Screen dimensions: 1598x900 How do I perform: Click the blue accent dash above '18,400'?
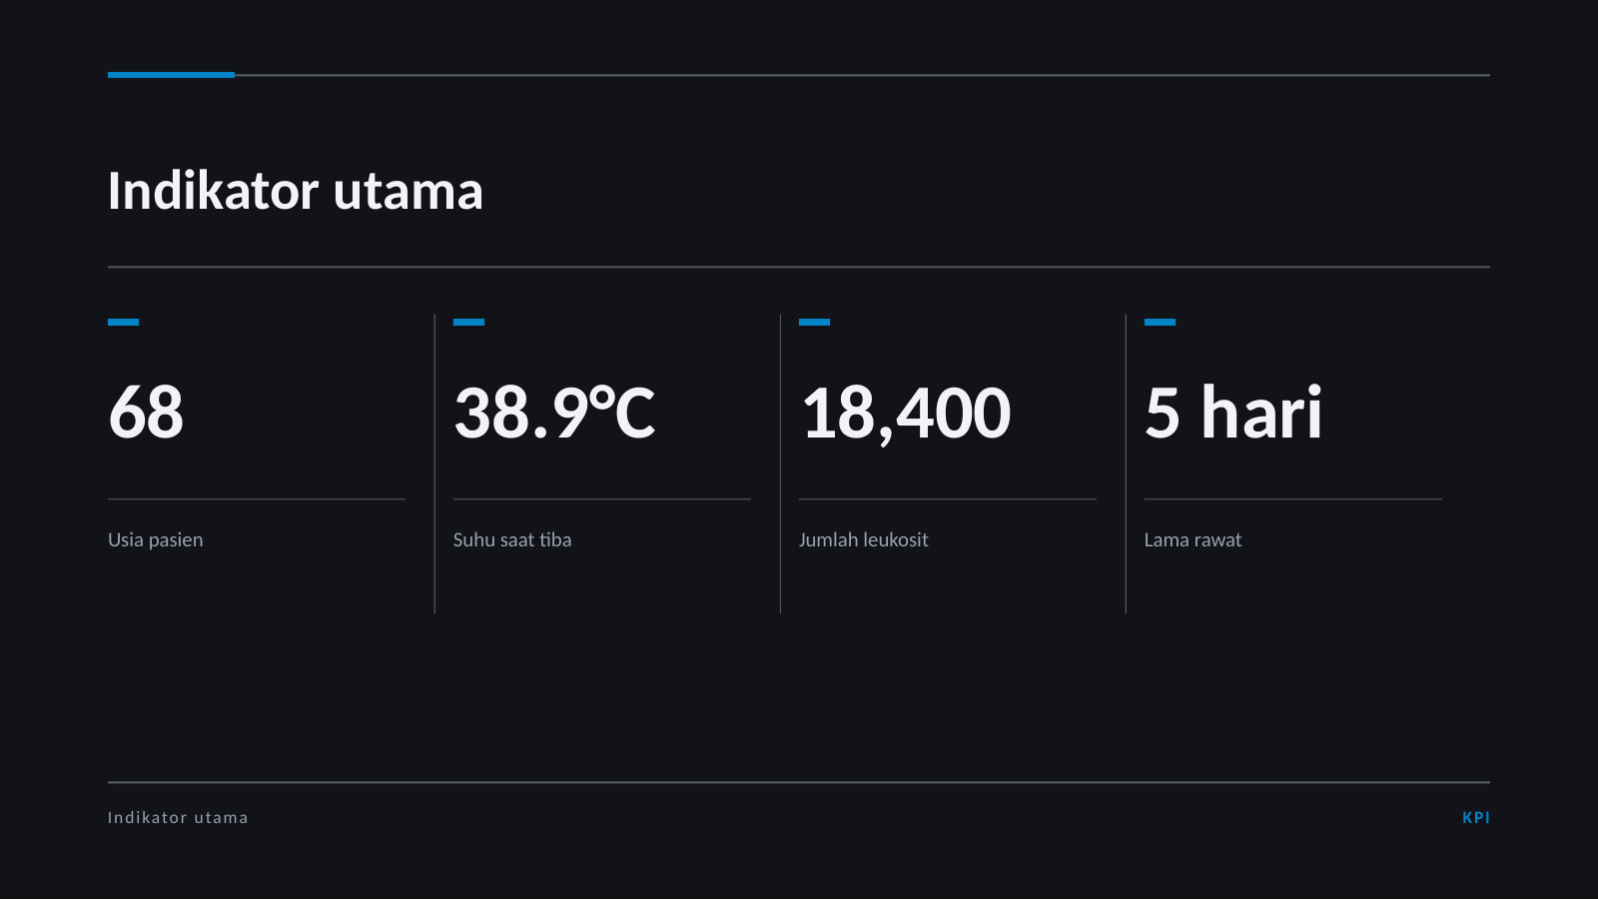(814, 322)
